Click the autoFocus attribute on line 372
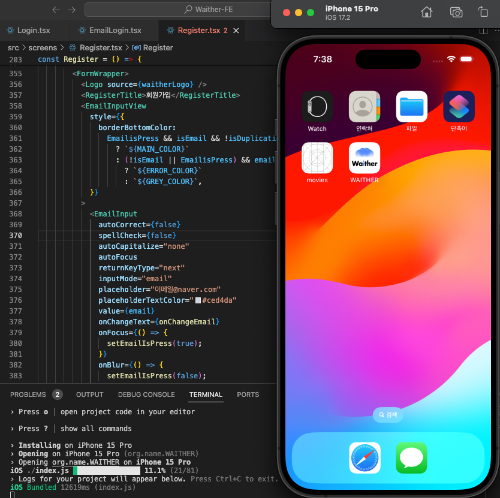The height and width of the screenshot is (498, 500). click(x=118, y=257)
